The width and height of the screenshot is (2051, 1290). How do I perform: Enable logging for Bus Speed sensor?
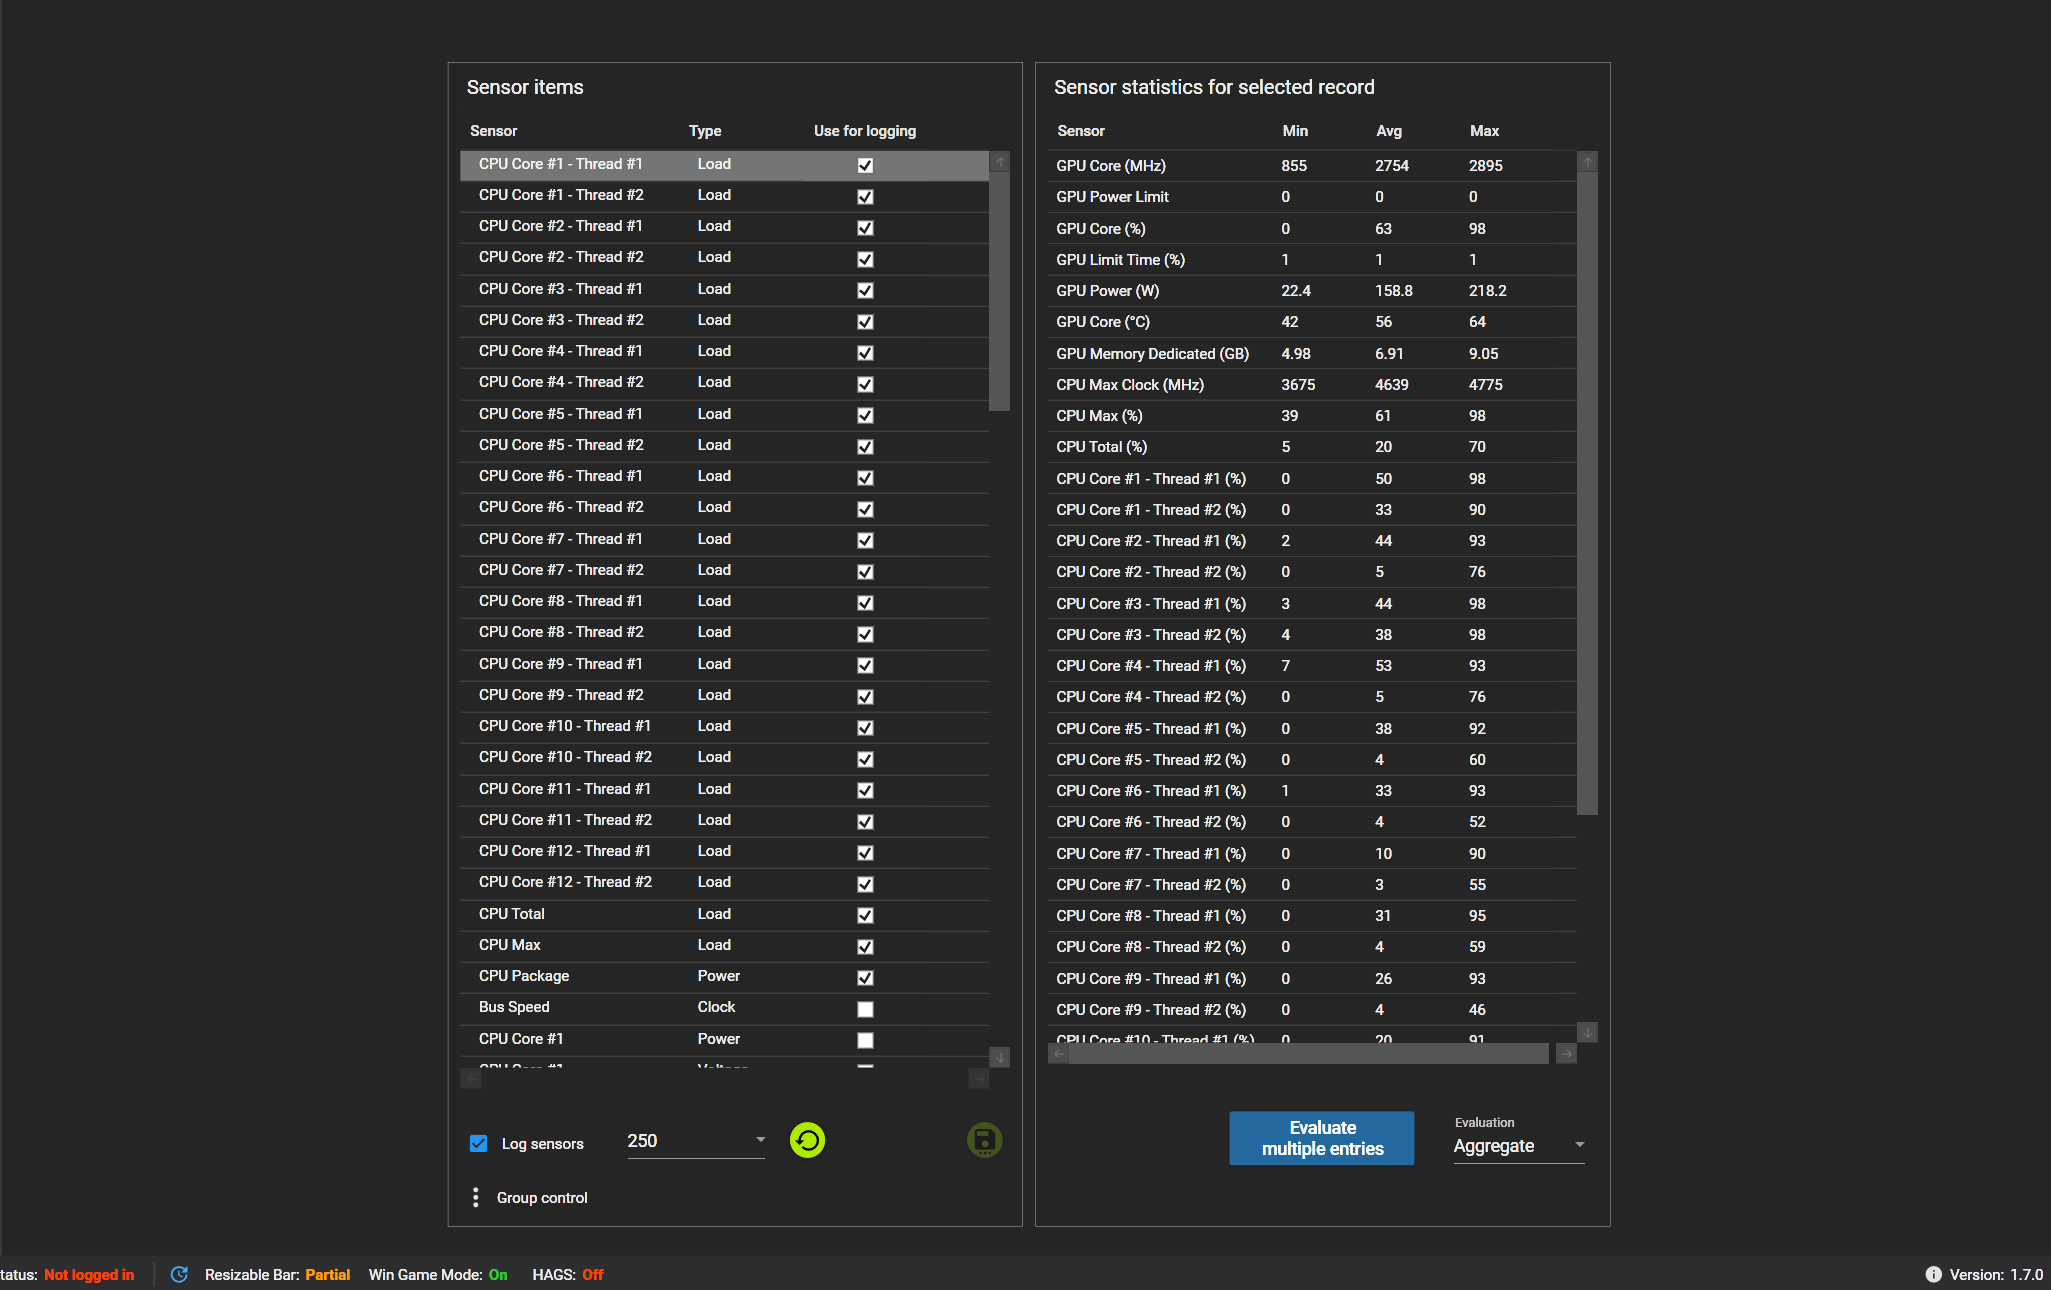[865, 1009]
